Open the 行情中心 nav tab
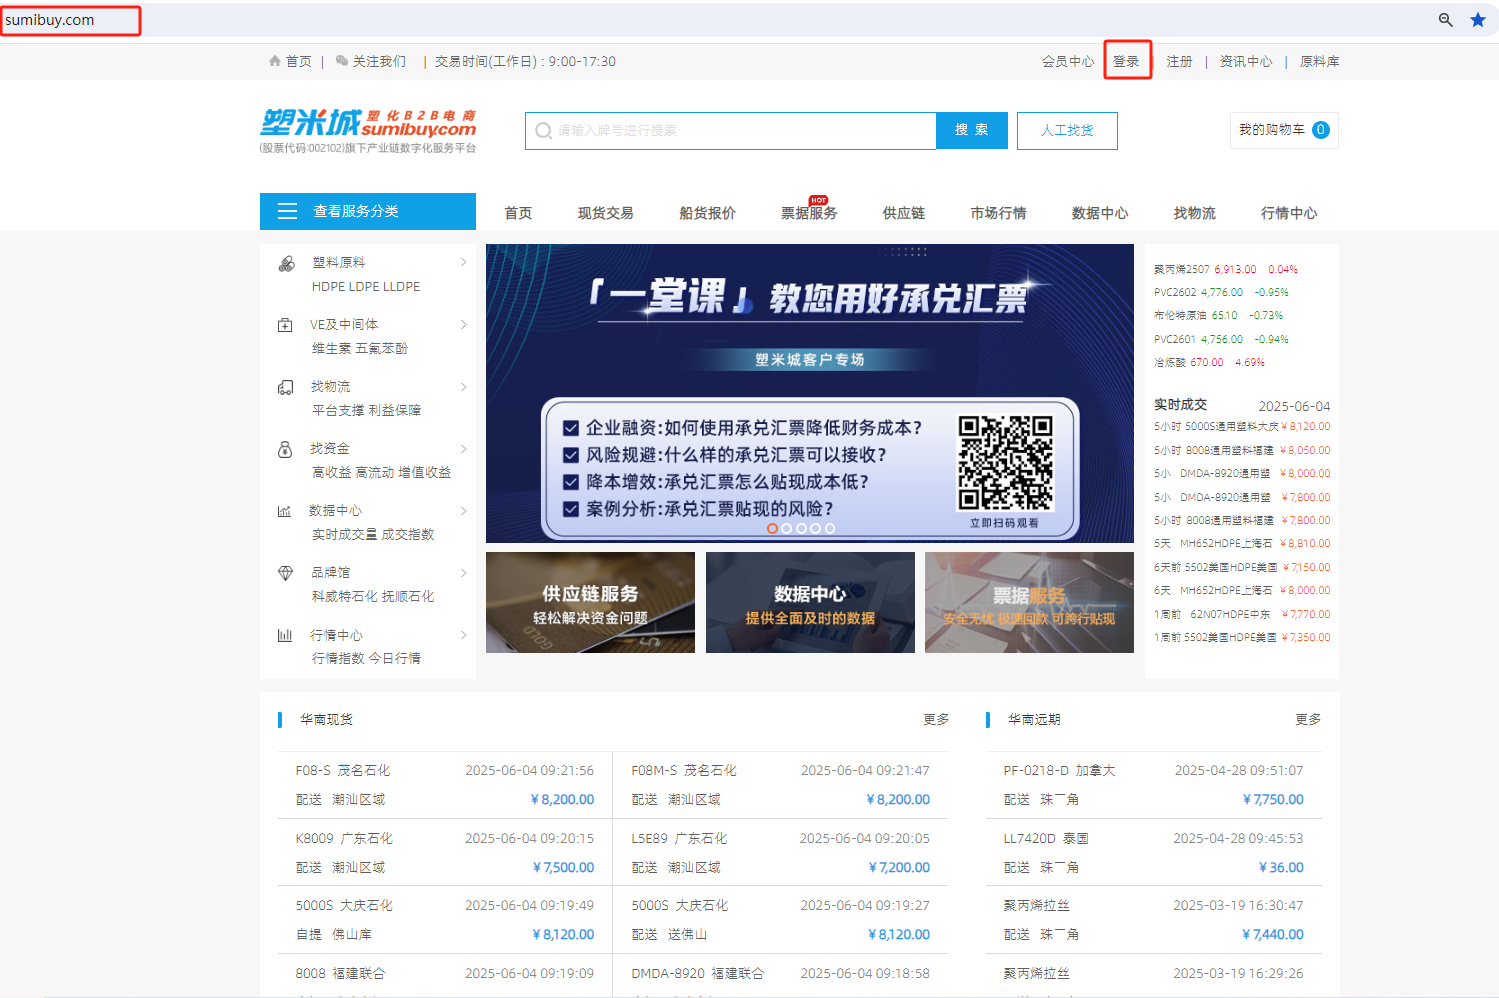This screenshot has width=1499, height=998. pos(1289,213)
